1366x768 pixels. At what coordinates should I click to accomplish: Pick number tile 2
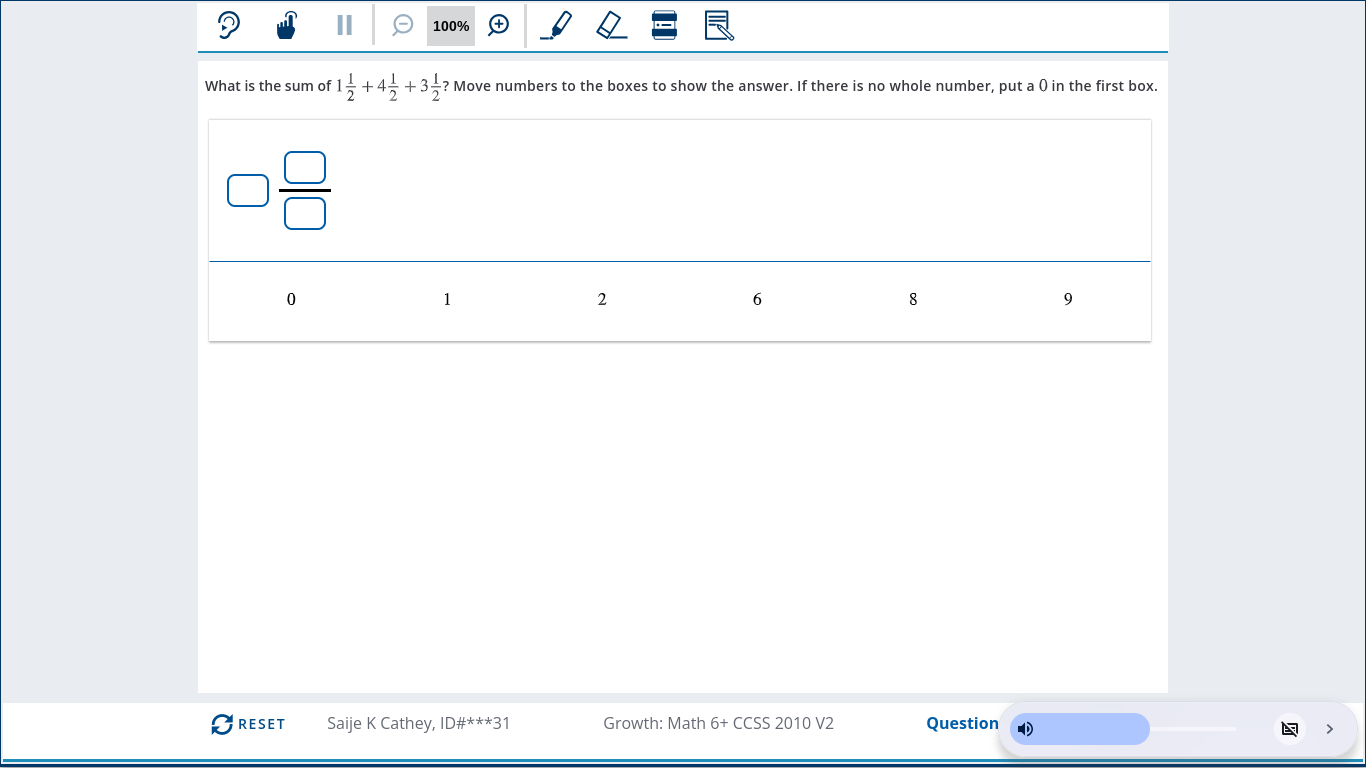pyautogui.click(x=602, y=299)
